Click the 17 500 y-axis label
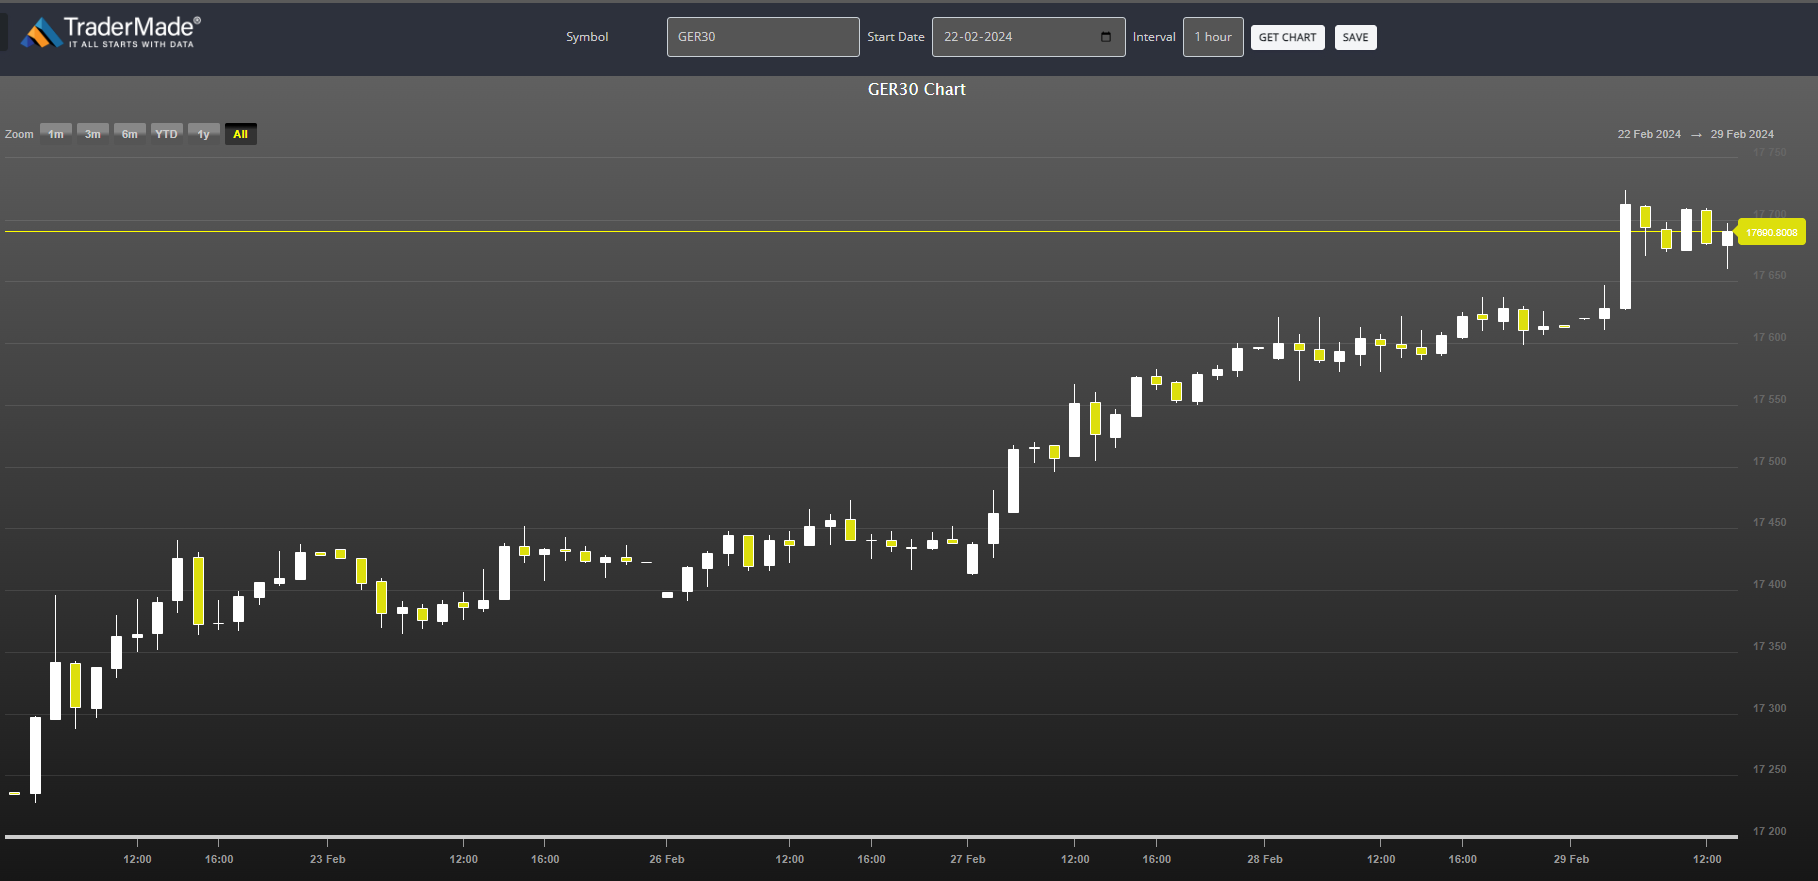 pyautogui.click(x=1769, y=461)
